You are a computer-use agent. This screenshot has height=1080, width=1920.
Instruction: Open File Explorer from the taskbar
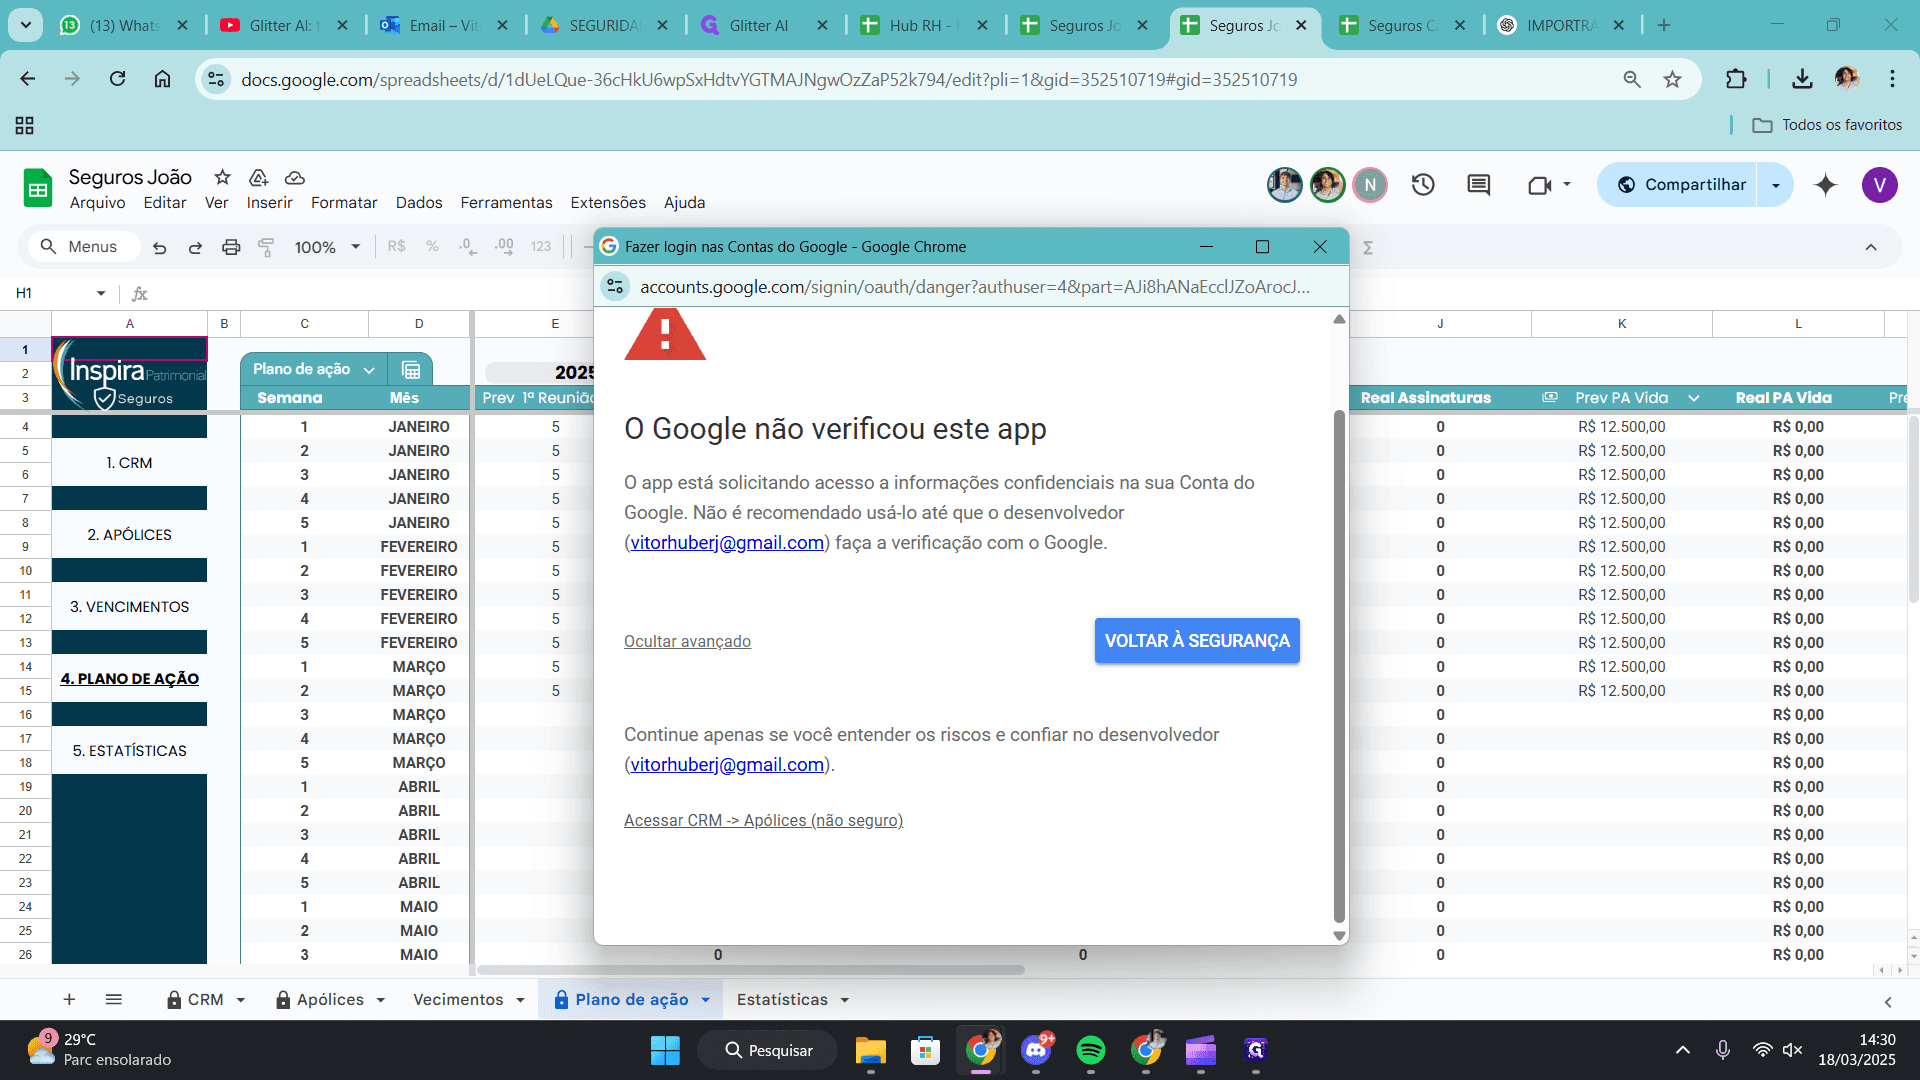[870, 1050]
